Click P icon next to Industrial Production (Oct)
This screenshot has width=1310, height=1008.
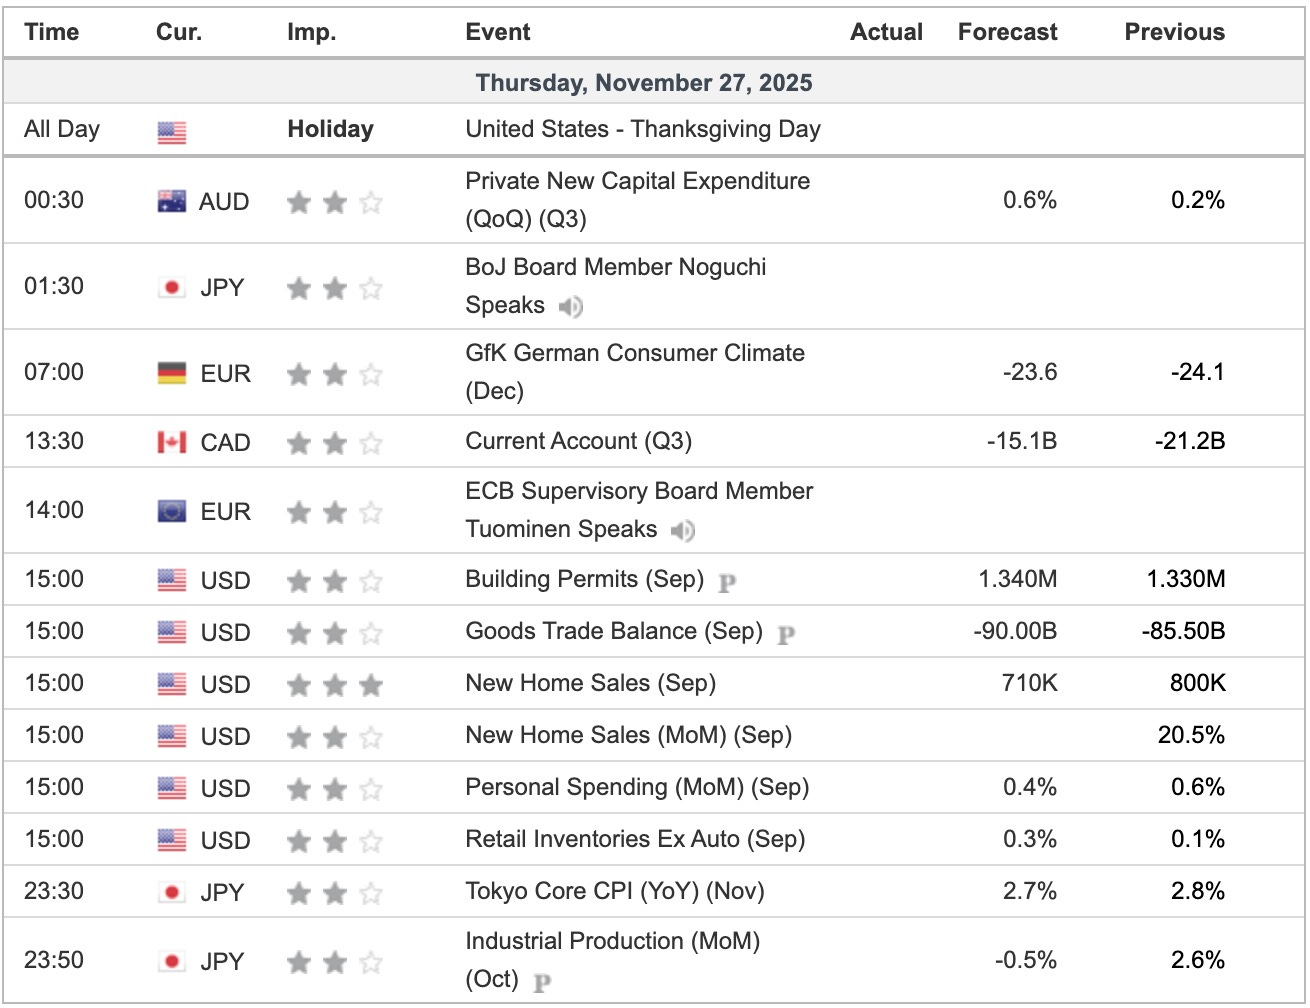pos(542,982)
